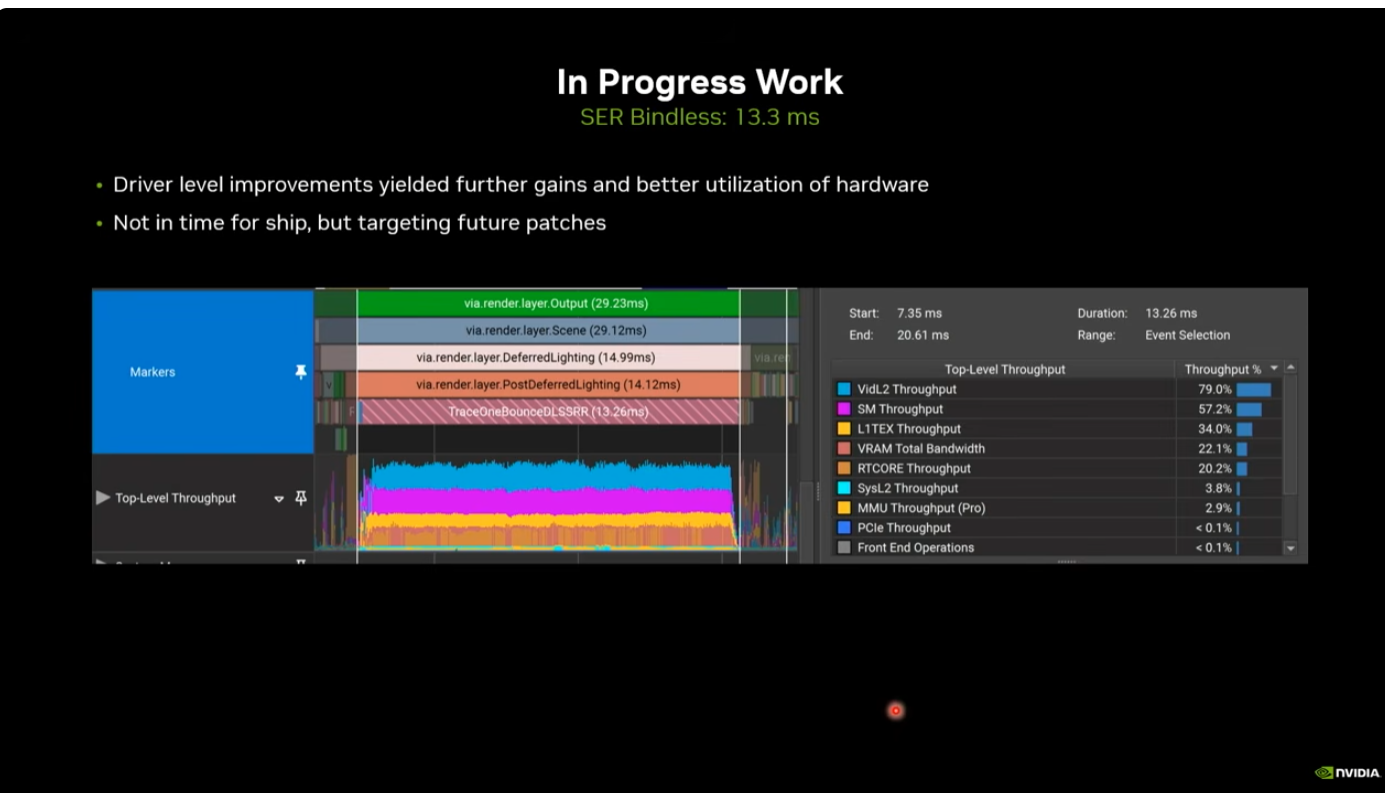Screen dimensions: 1385x793
Task: Select the via.render.layer.Output marker bar
Action: pyautogui.click(x=549, y=303)
